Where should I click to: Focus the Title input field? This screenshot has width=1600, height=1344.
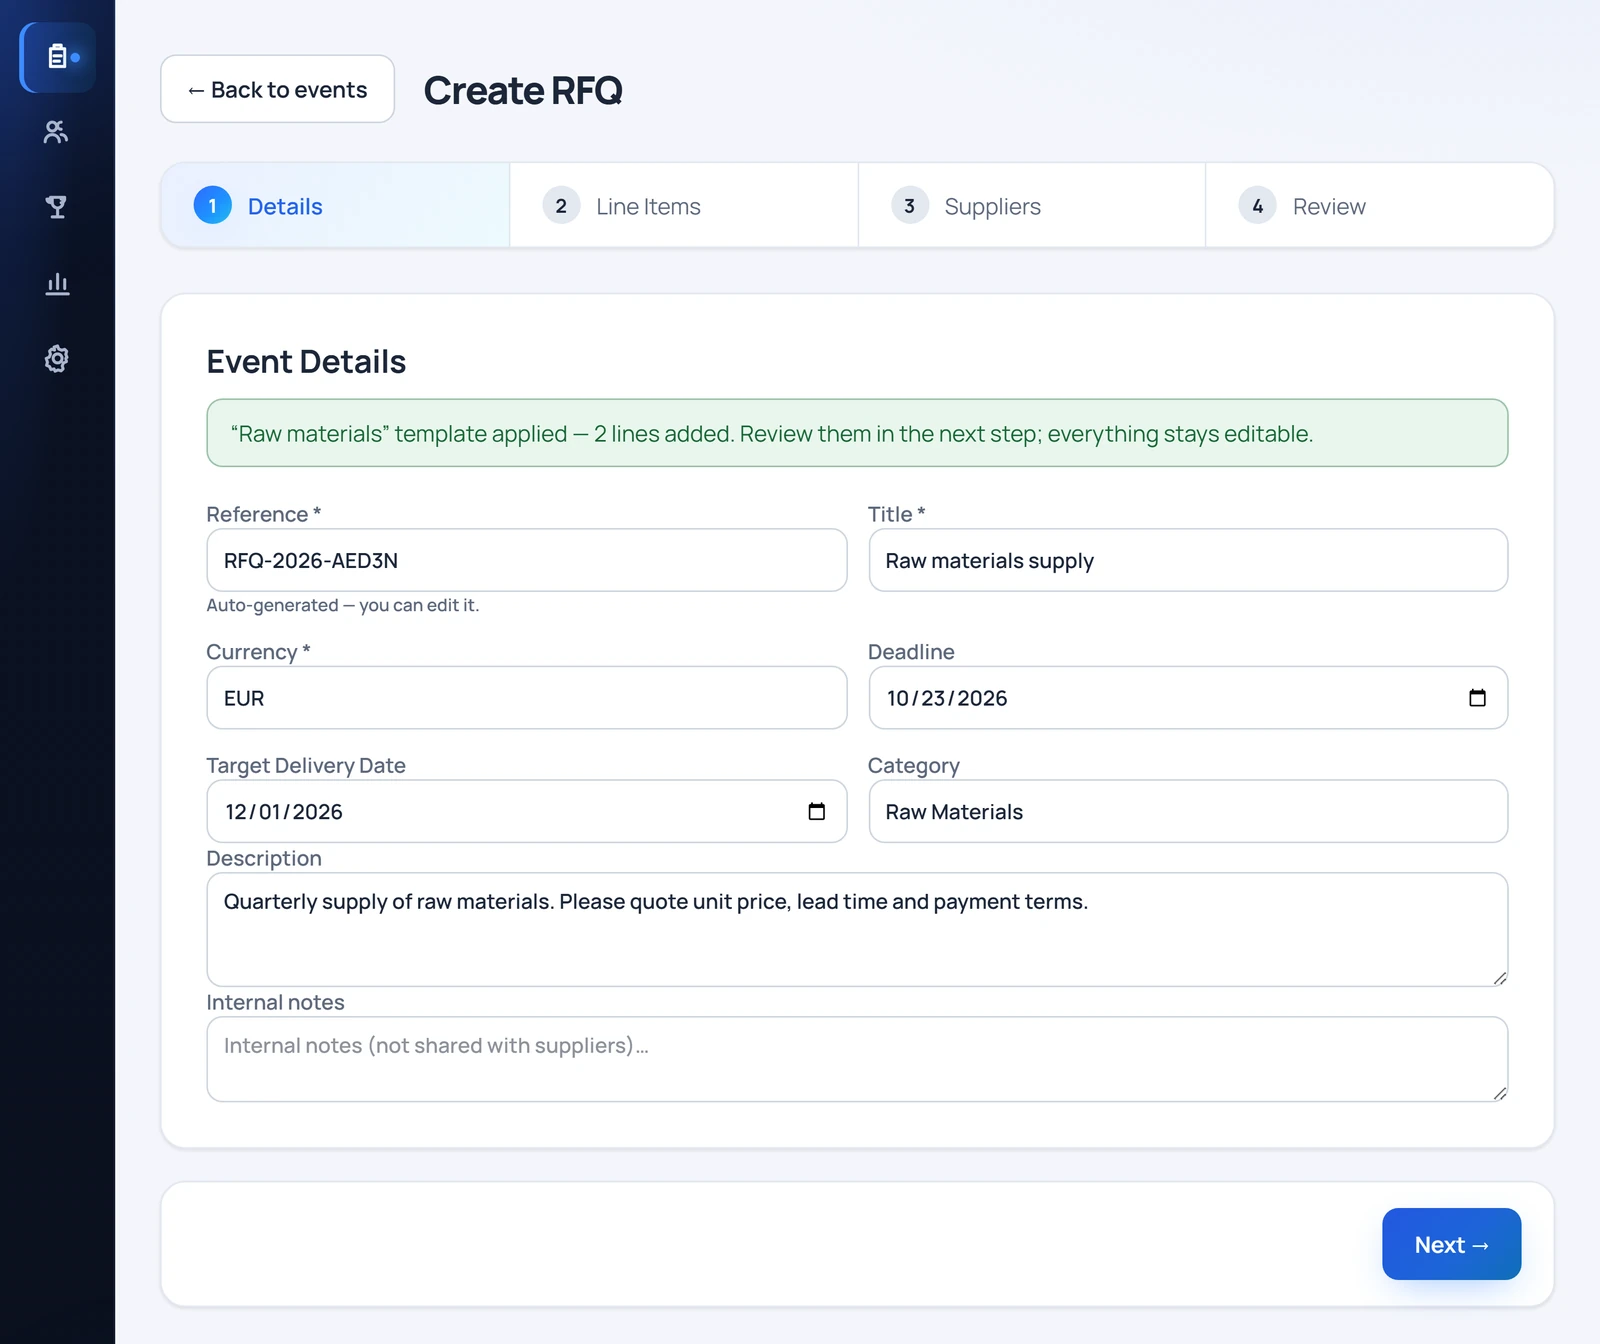[1188, 560]
